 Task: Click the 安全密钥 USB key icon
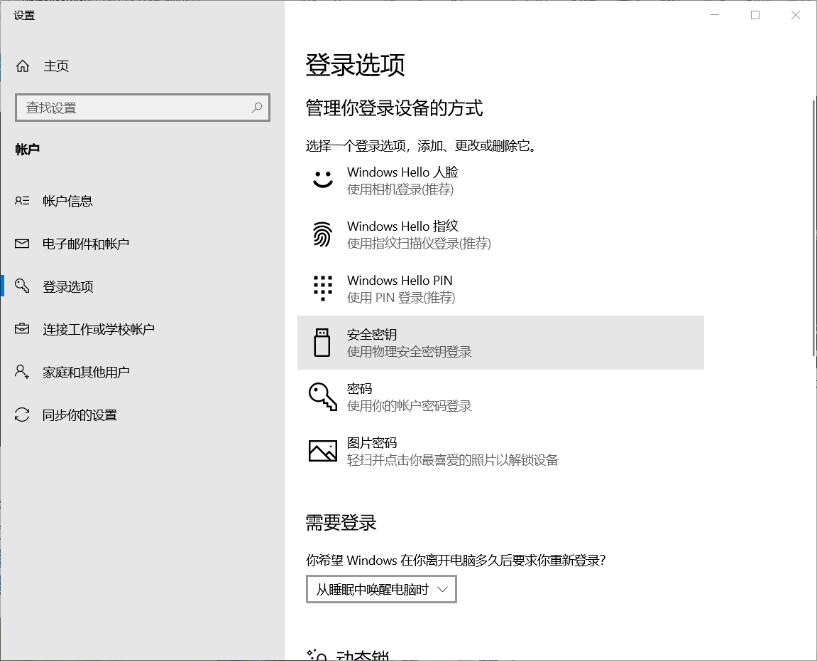tap(322, 342)
